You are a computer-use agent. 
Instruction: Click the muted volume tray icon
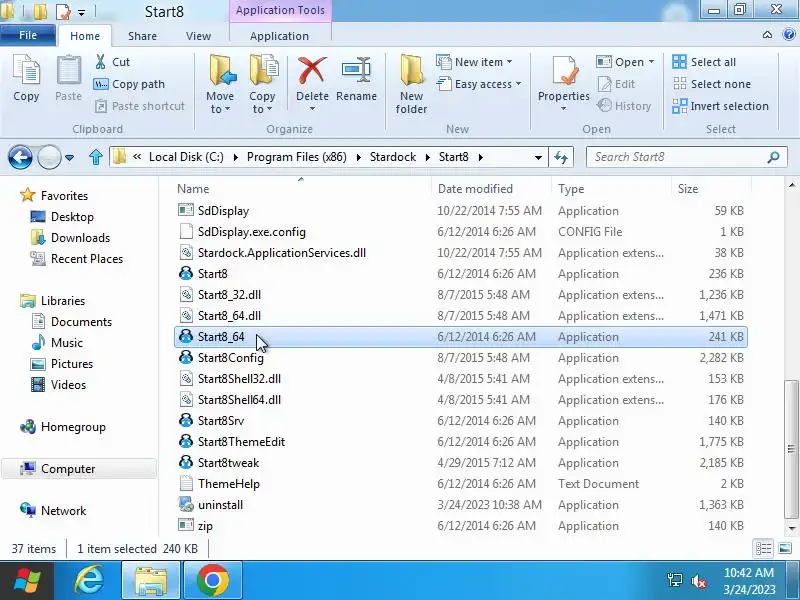pyautogui.click(x=698, y=581)
